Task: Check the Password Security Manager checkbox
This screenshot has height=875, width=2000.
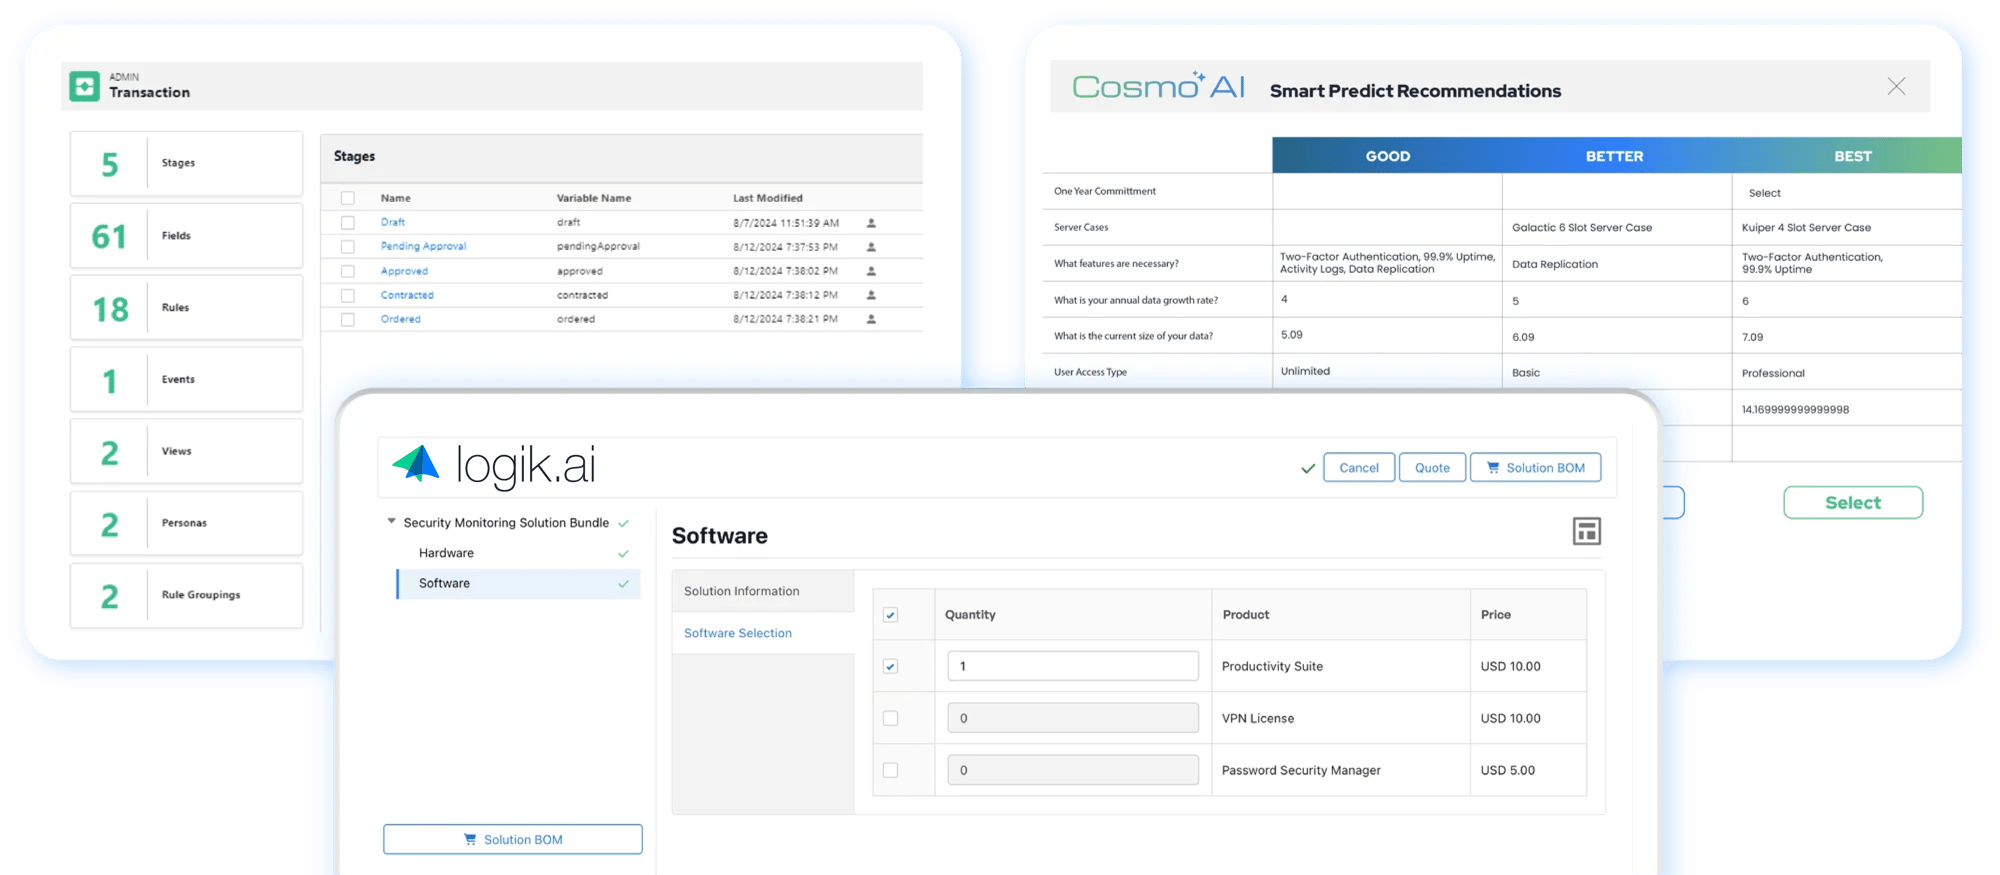Action: point(890,771)
